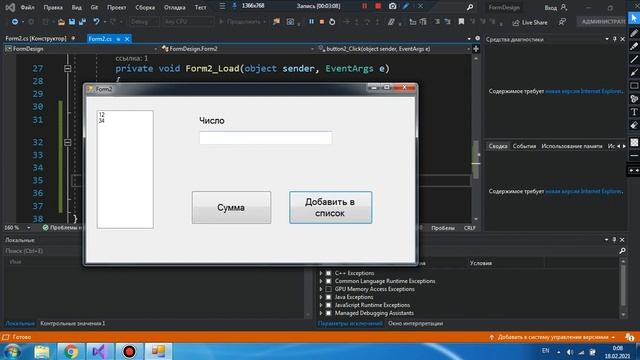Image resolution: width=640 pixels, height=360 pixels.
Task: Select item 12 in the Form2 listbox
Action: (102, 115)
